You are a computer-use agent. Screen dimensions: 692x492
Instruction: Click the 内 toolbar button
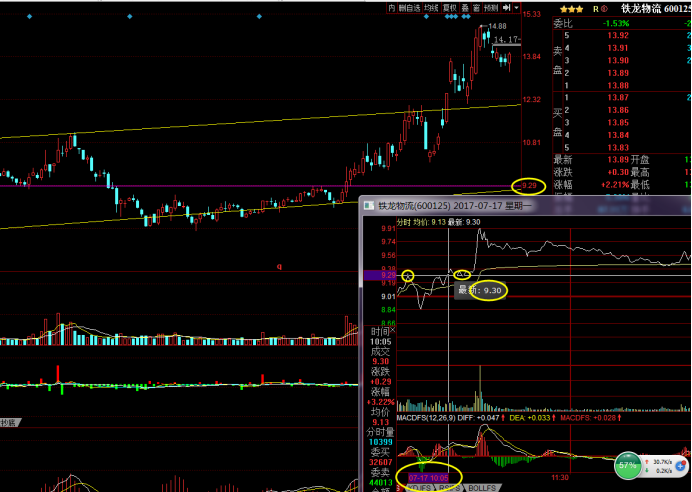click(393, 7)
